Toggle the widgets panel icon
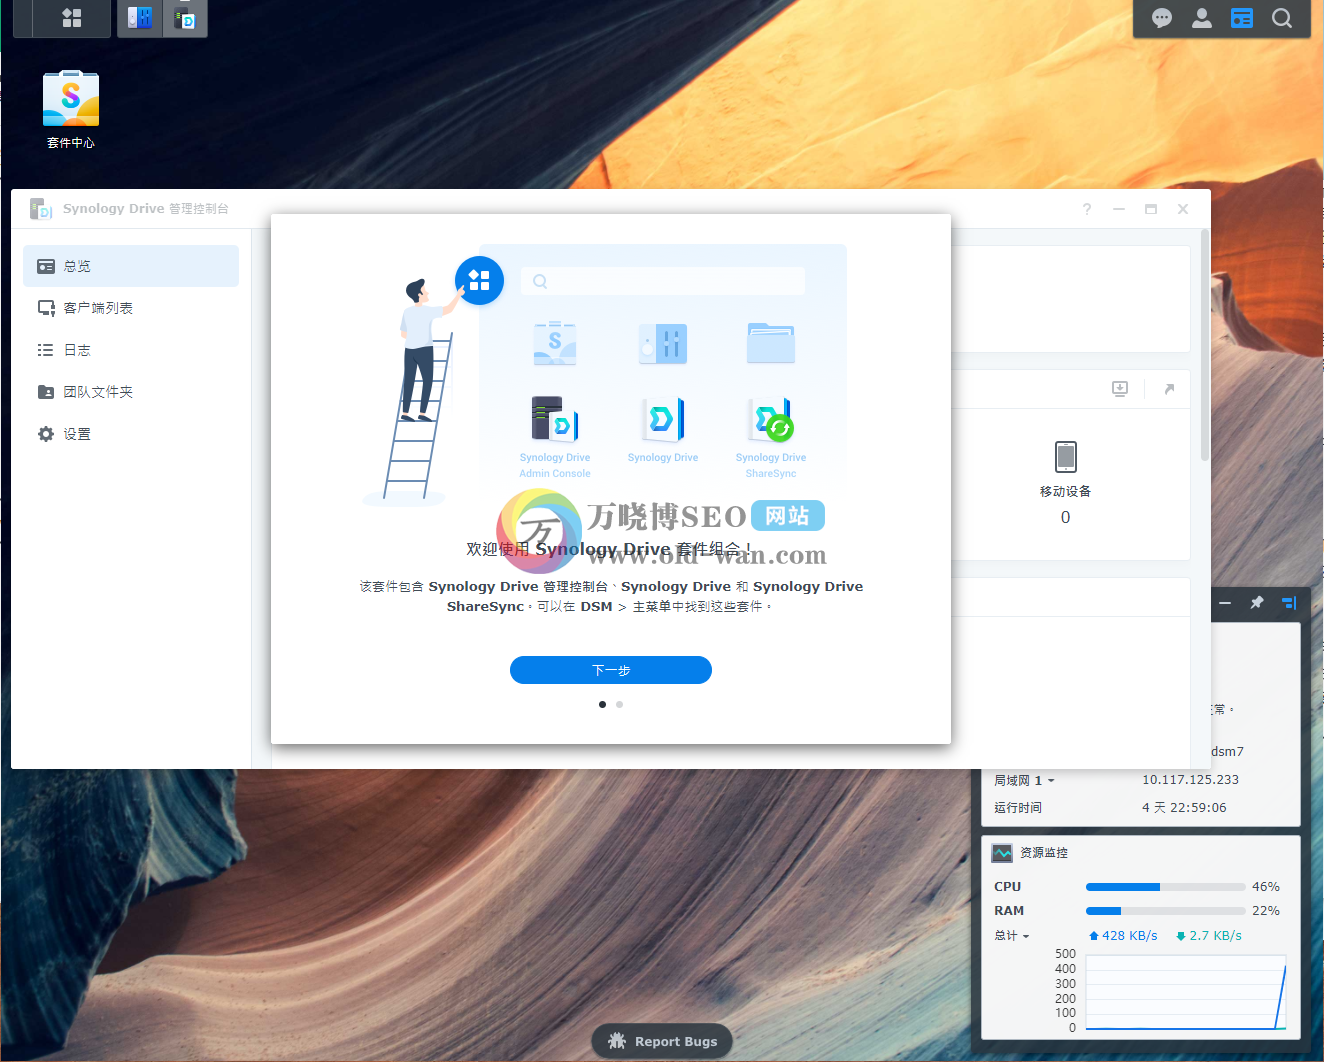The image size is (1324, 1062). [x=1242, y=18]
